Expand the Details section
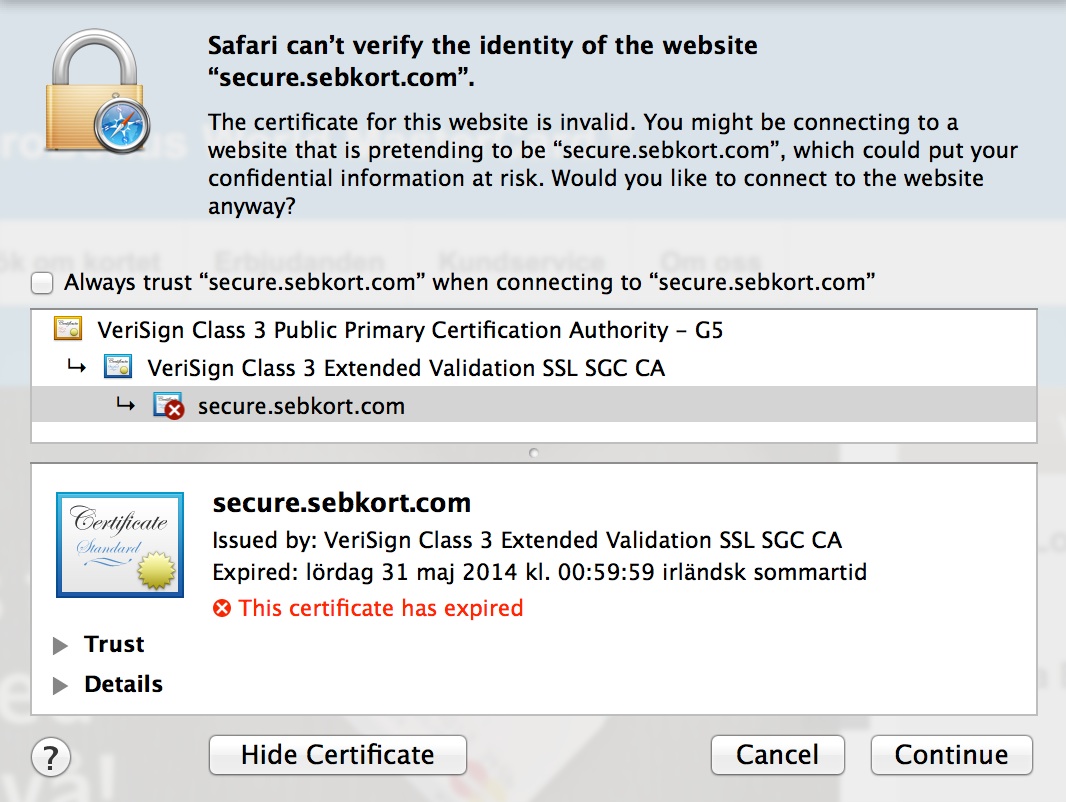Viewport: 1066px width, 802px height. (x=60, y=685)
